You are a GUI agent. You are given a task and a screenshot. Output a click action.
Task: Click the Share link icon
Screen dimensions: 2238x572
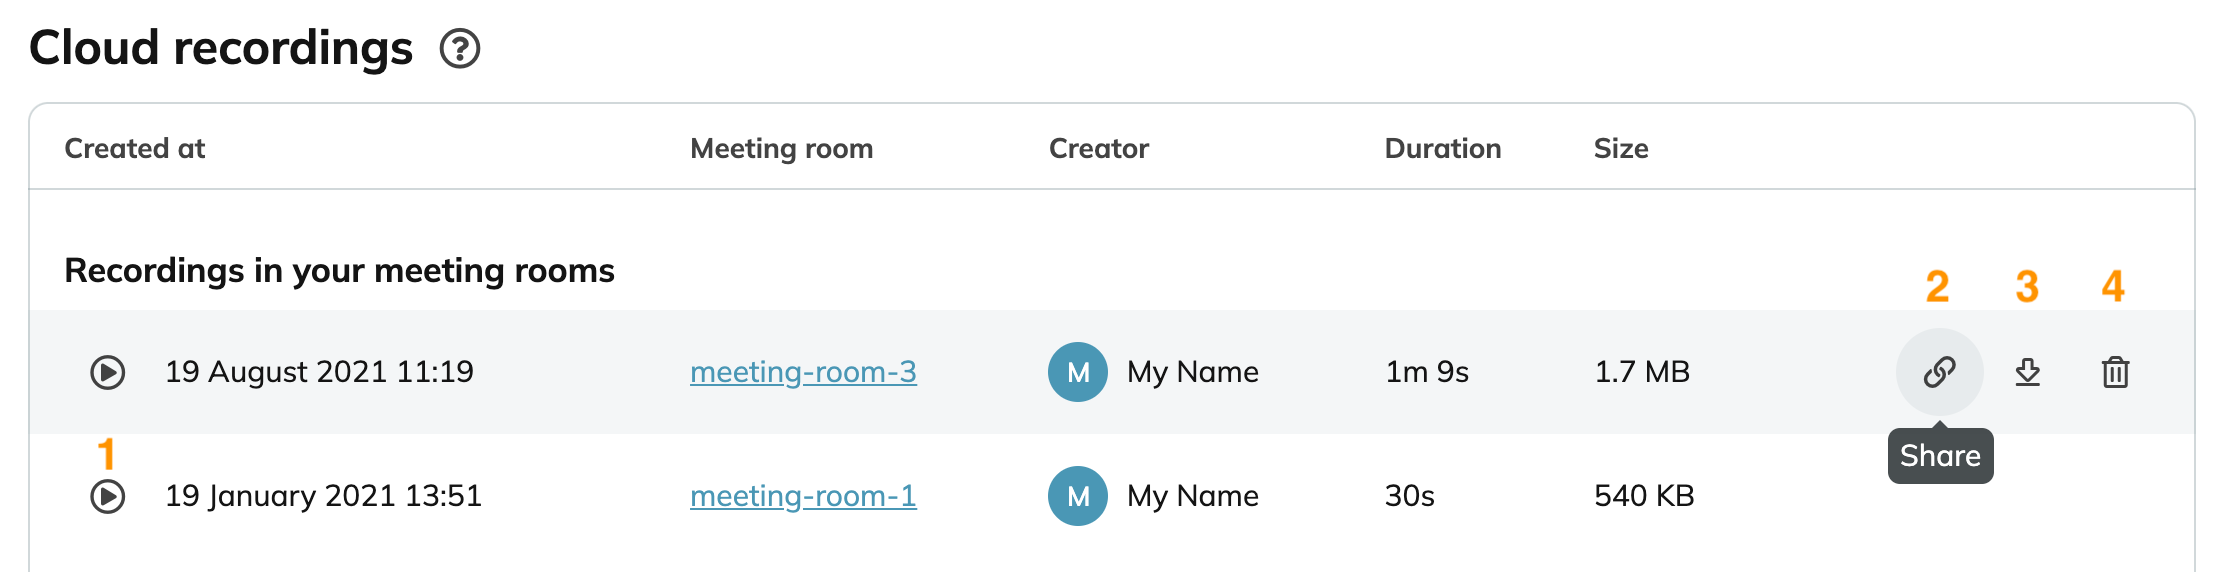[1939, 372]
